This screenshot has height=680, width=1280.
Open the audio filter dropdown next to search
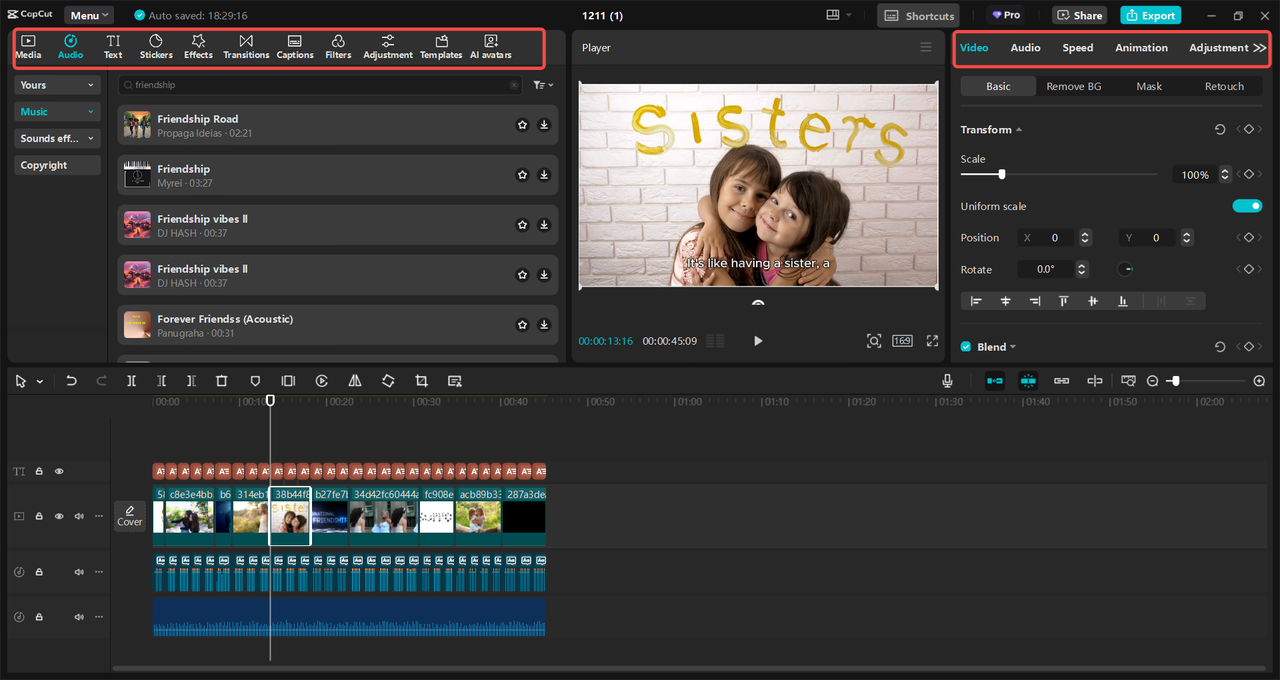pyautogui.click(x=543, y=85)
